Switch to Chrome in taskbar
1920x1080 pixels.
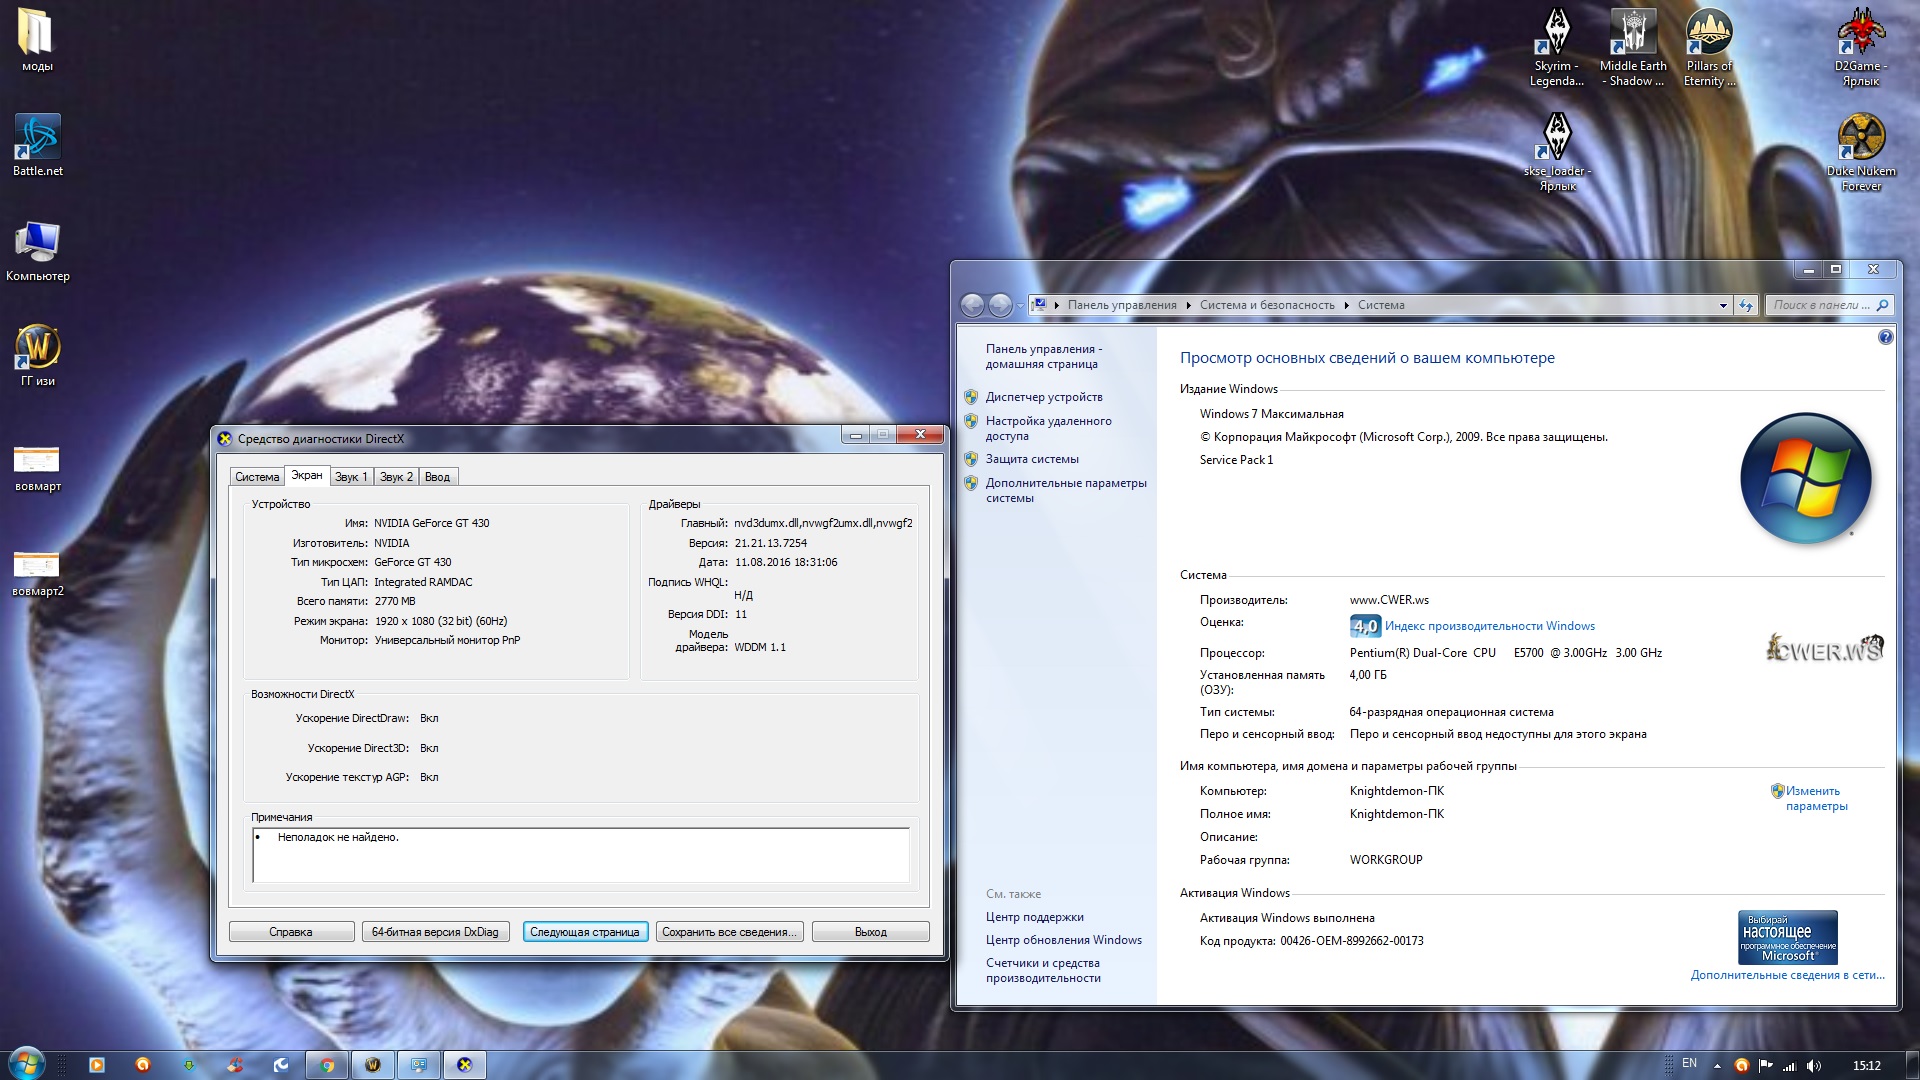pos(327,1065)
